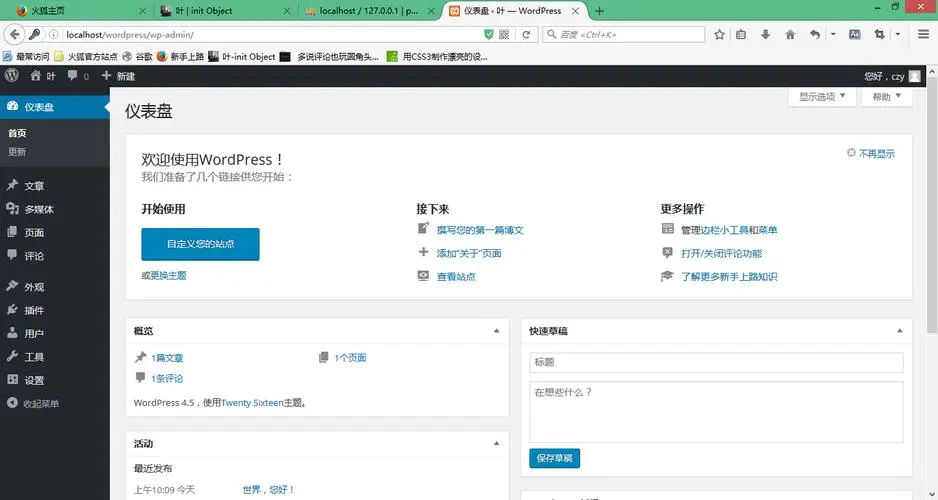Viewport: 938px width, 500px height.
Task: Open 多媒体 (Media) in the sidebar
Action: [38, 209]
